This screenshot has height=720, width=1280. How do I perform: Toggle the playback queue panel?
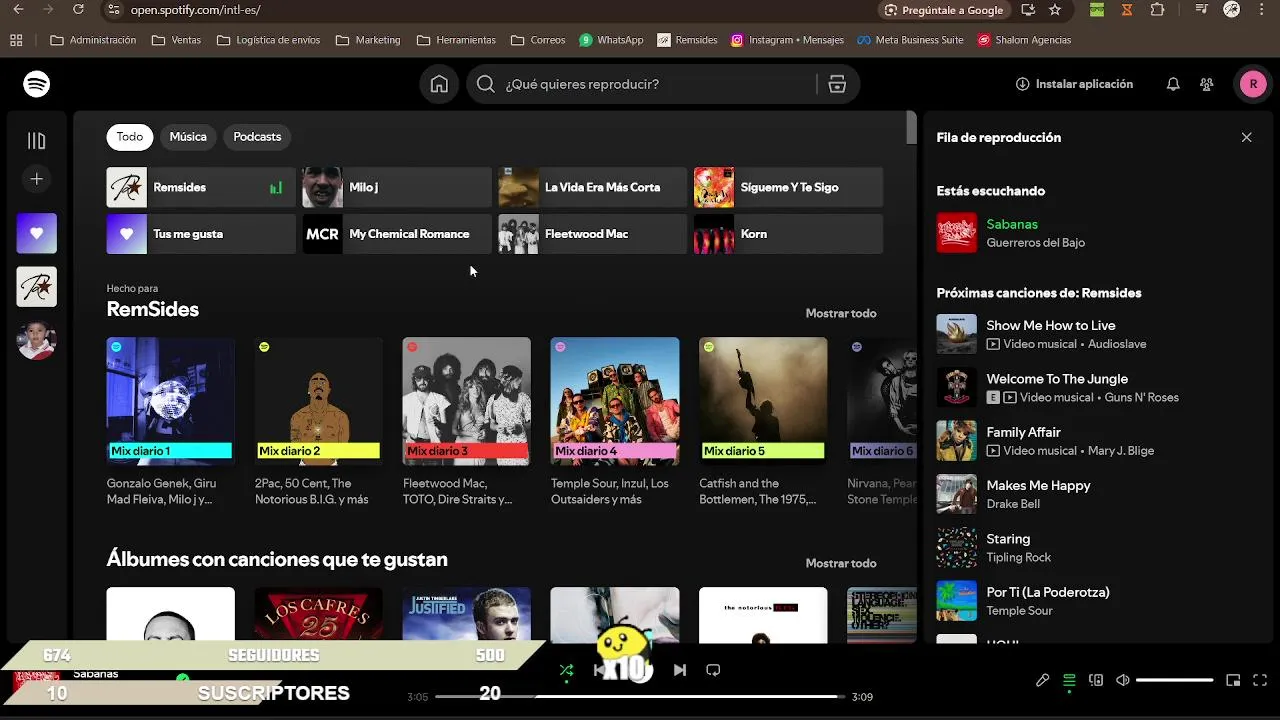(x=1069, y=680)
